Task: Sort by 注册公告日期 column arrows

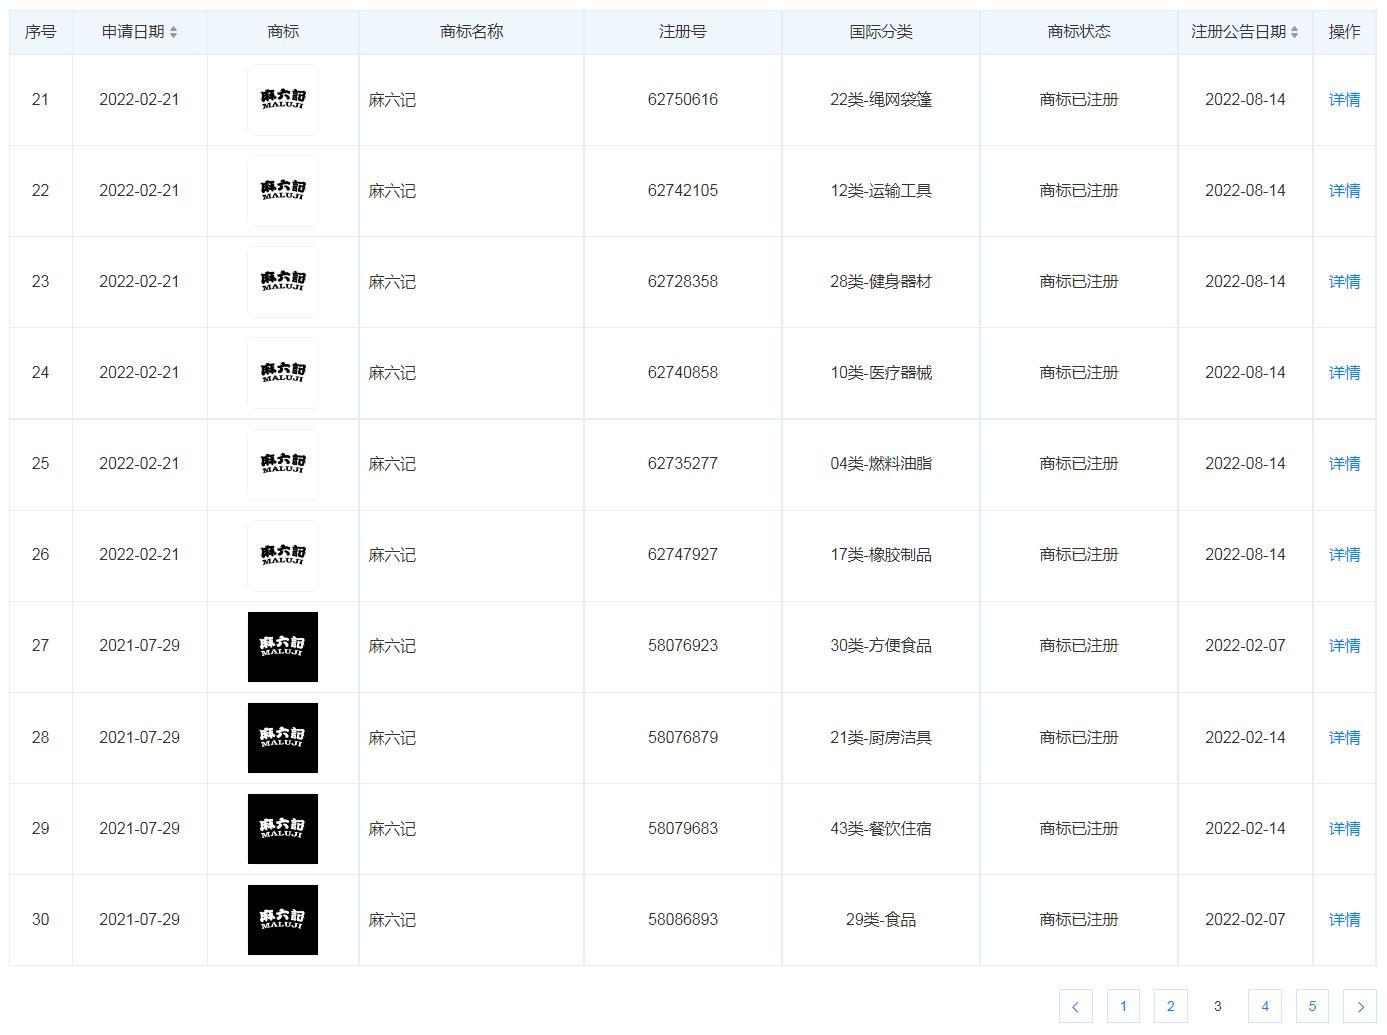Action: (1294, 32)
